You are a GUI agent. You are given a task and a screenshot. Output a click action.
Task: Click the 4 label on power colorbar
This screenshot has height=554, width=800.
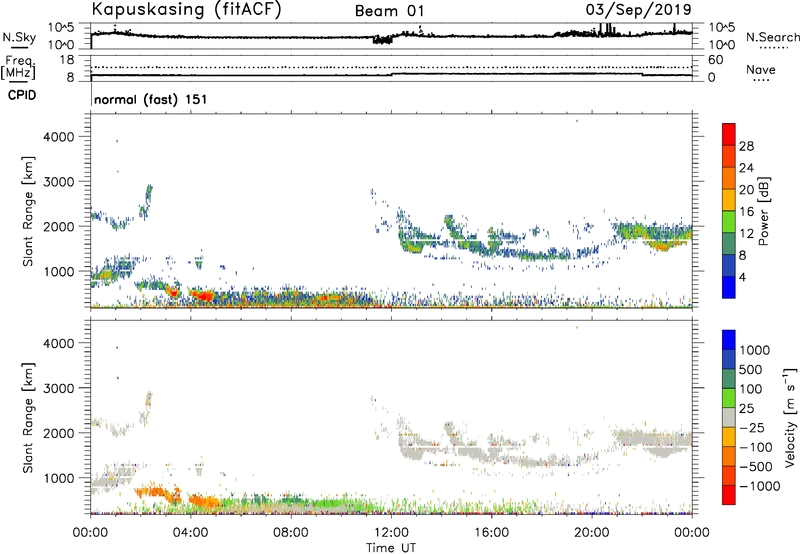click(743, 277)
